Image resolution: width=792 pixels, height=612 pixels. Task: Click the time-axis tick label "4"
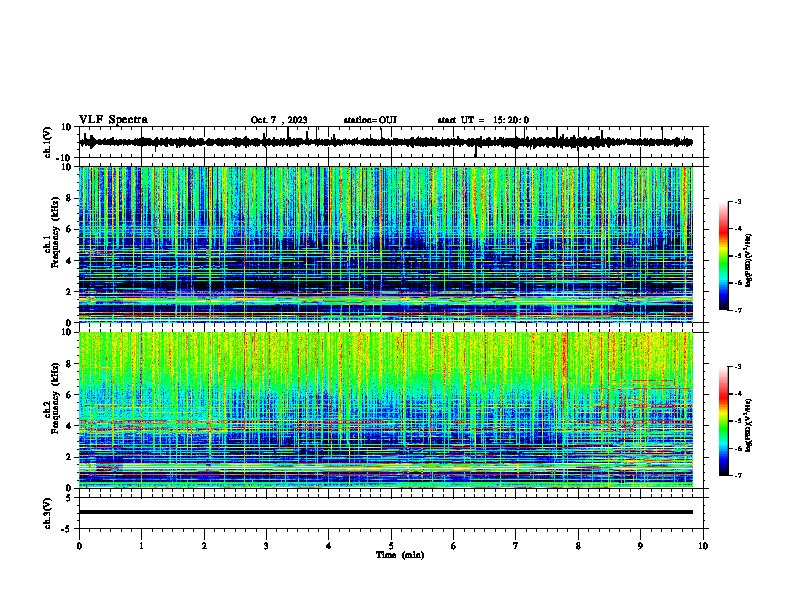coord(328,546)
